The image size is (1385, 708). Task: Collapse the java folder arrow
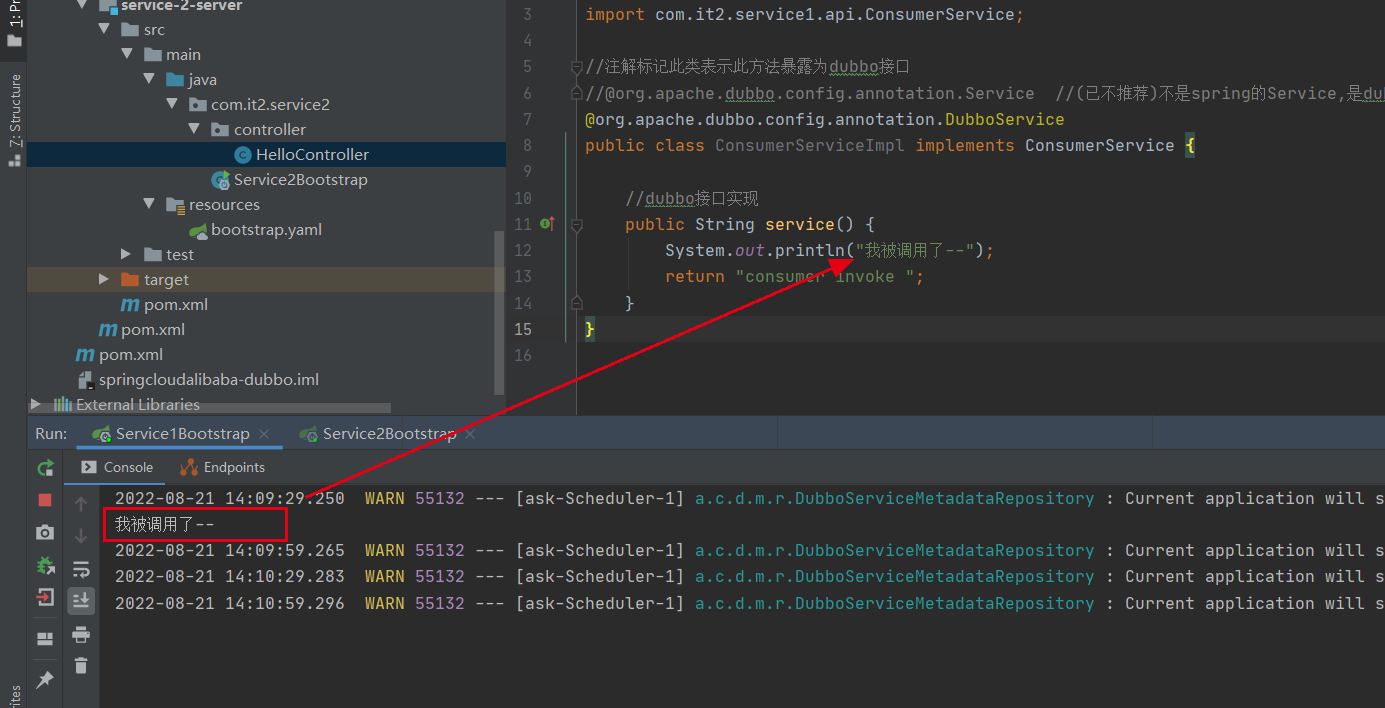[149, 80]
